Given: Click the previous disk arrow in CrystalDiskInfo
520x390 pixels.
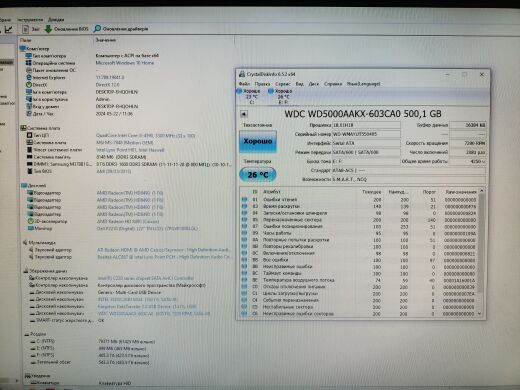Looking at the screenshot, I should pos(244,114).
